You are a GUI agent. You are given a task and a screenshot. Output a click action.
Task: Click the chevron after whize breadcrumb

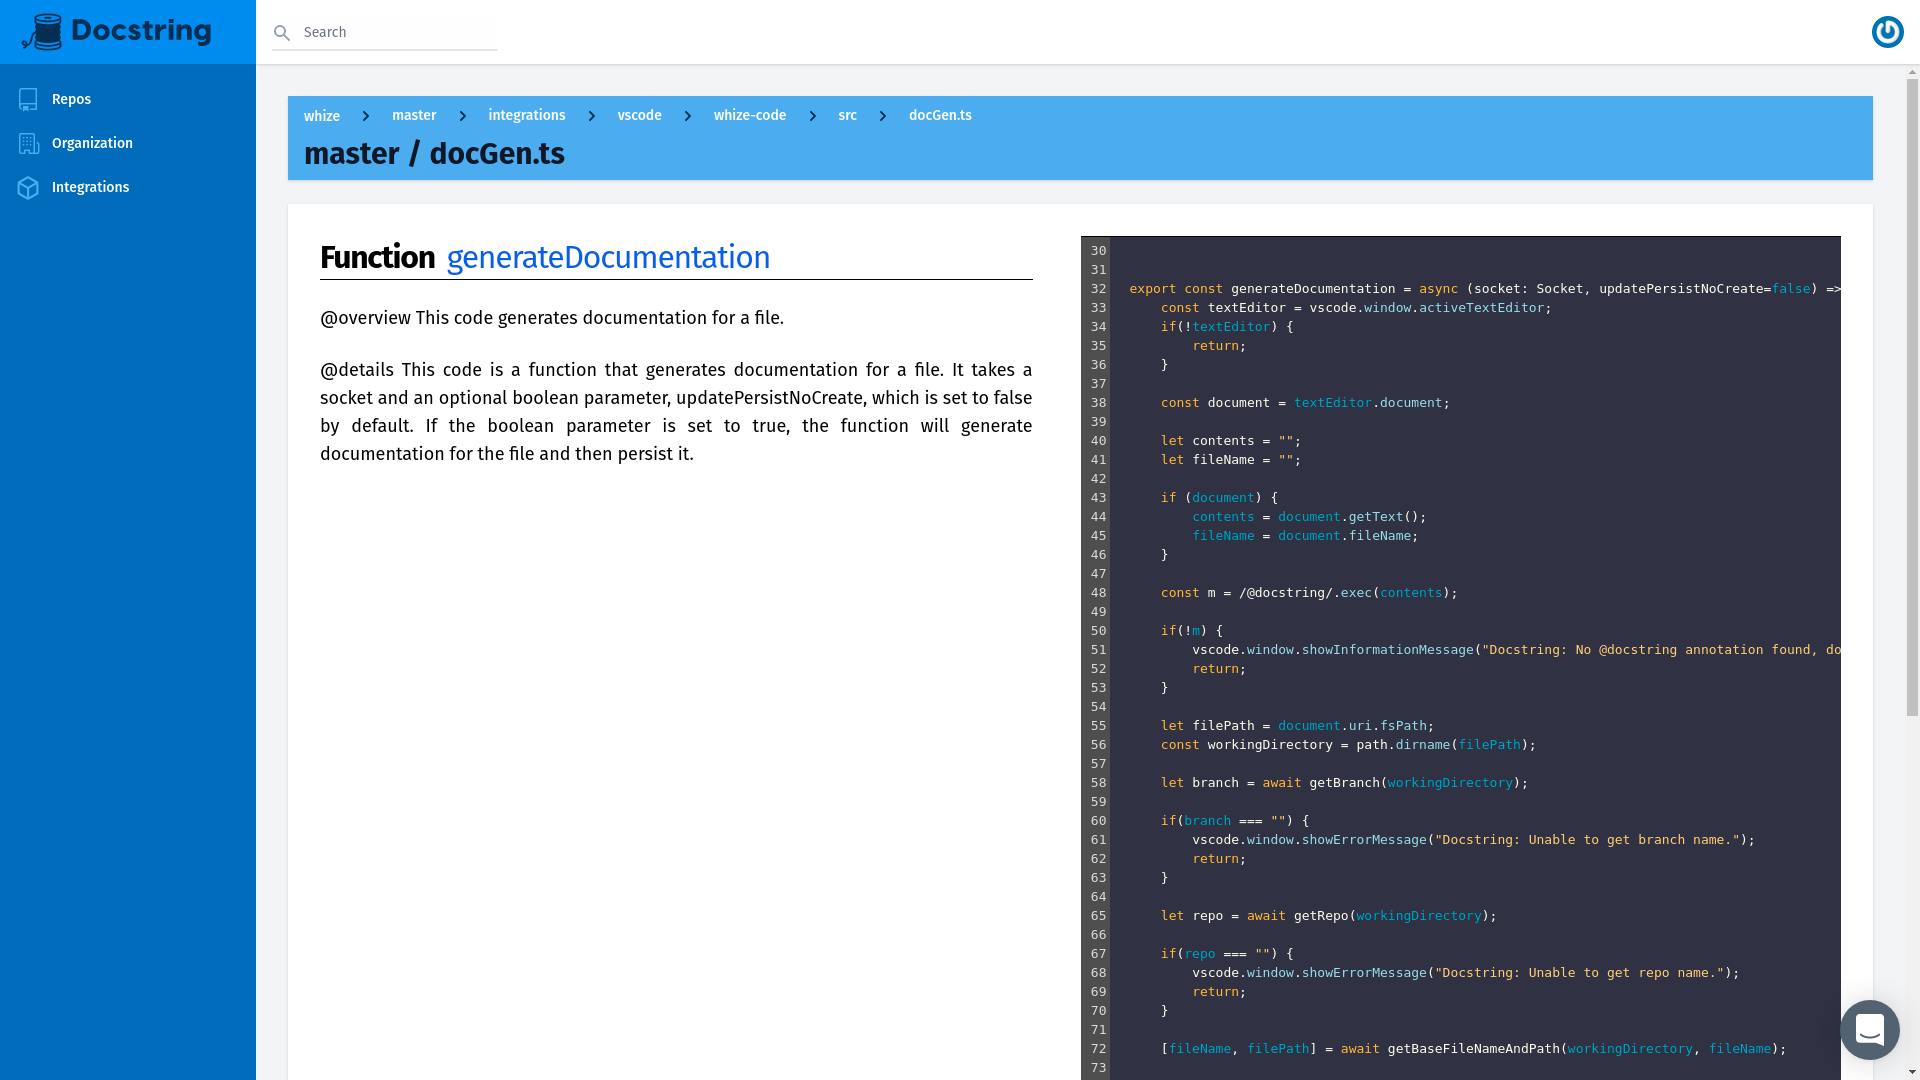366,116
